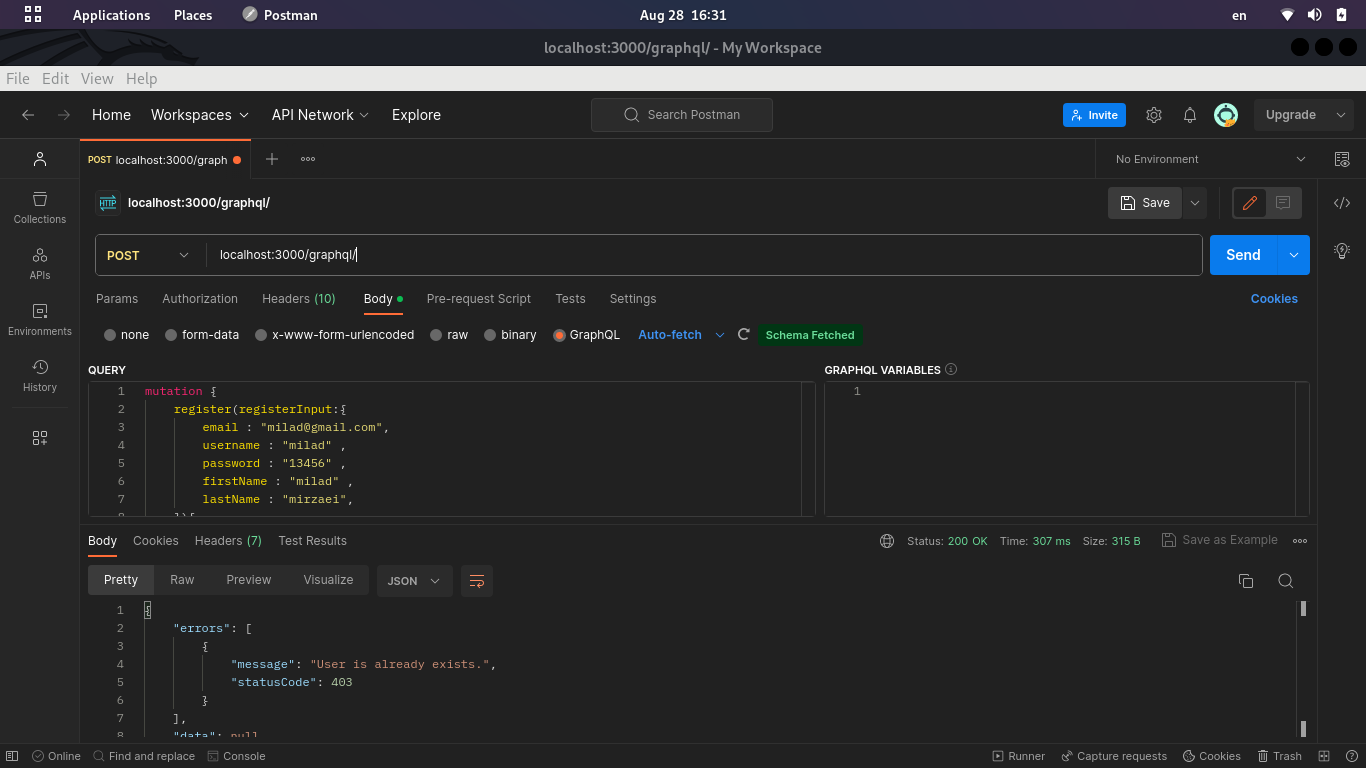Click the request URL field

pyautogui.click(x=703, y=255)
